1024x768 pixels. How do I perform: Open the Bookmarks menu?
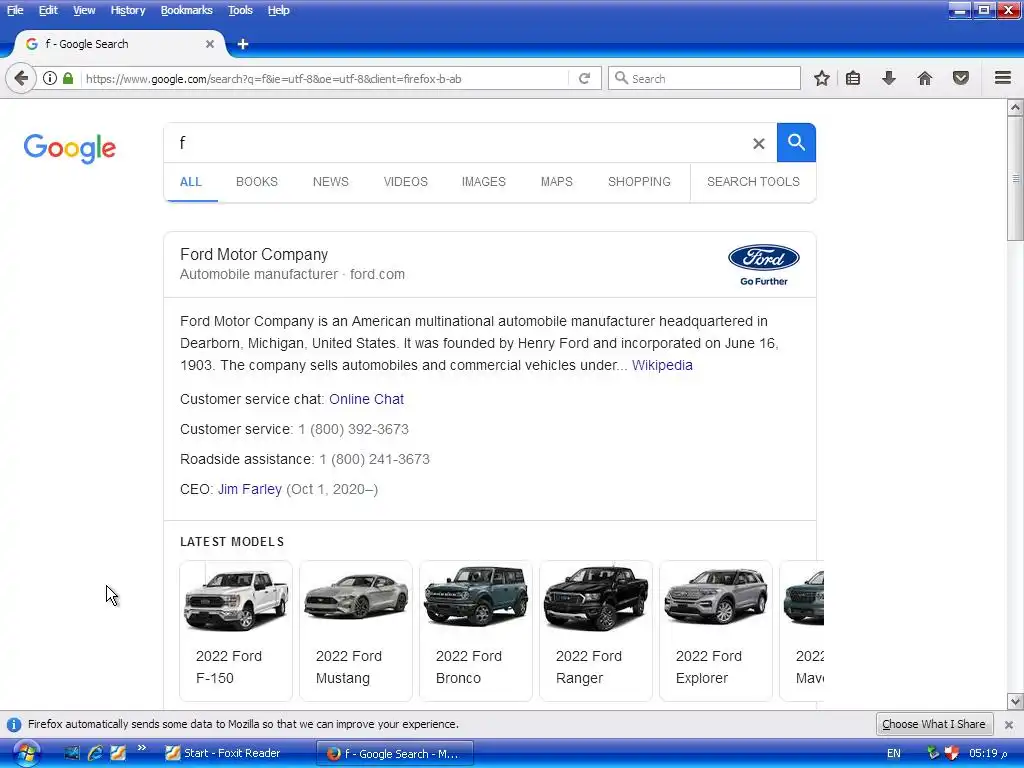tap(187, 10)
